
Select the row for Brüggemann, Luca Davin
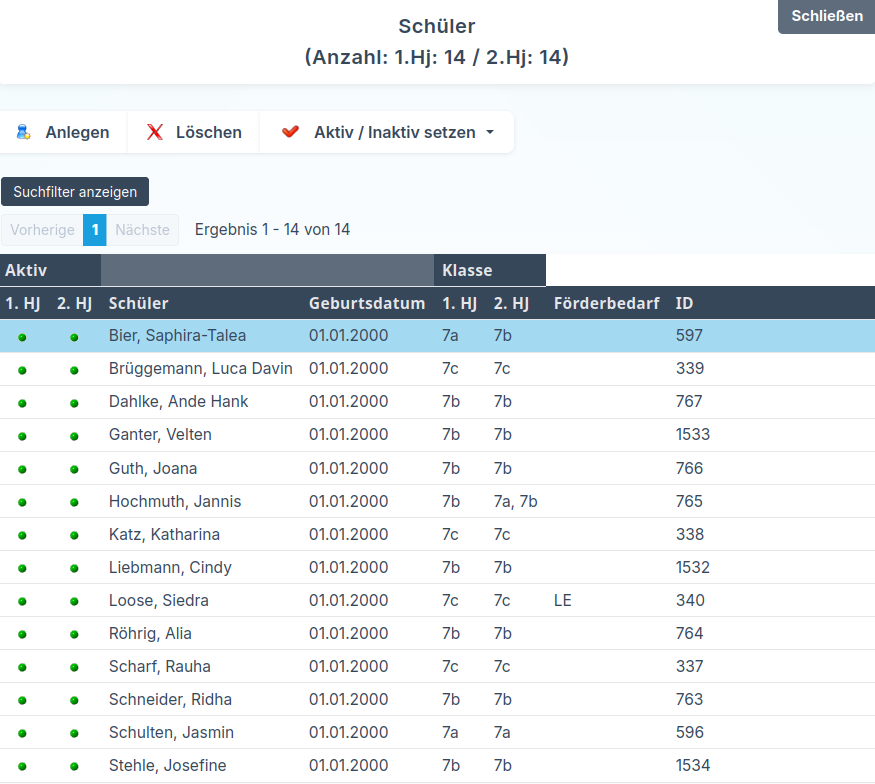pyautogui.click(x=200, y=369)
